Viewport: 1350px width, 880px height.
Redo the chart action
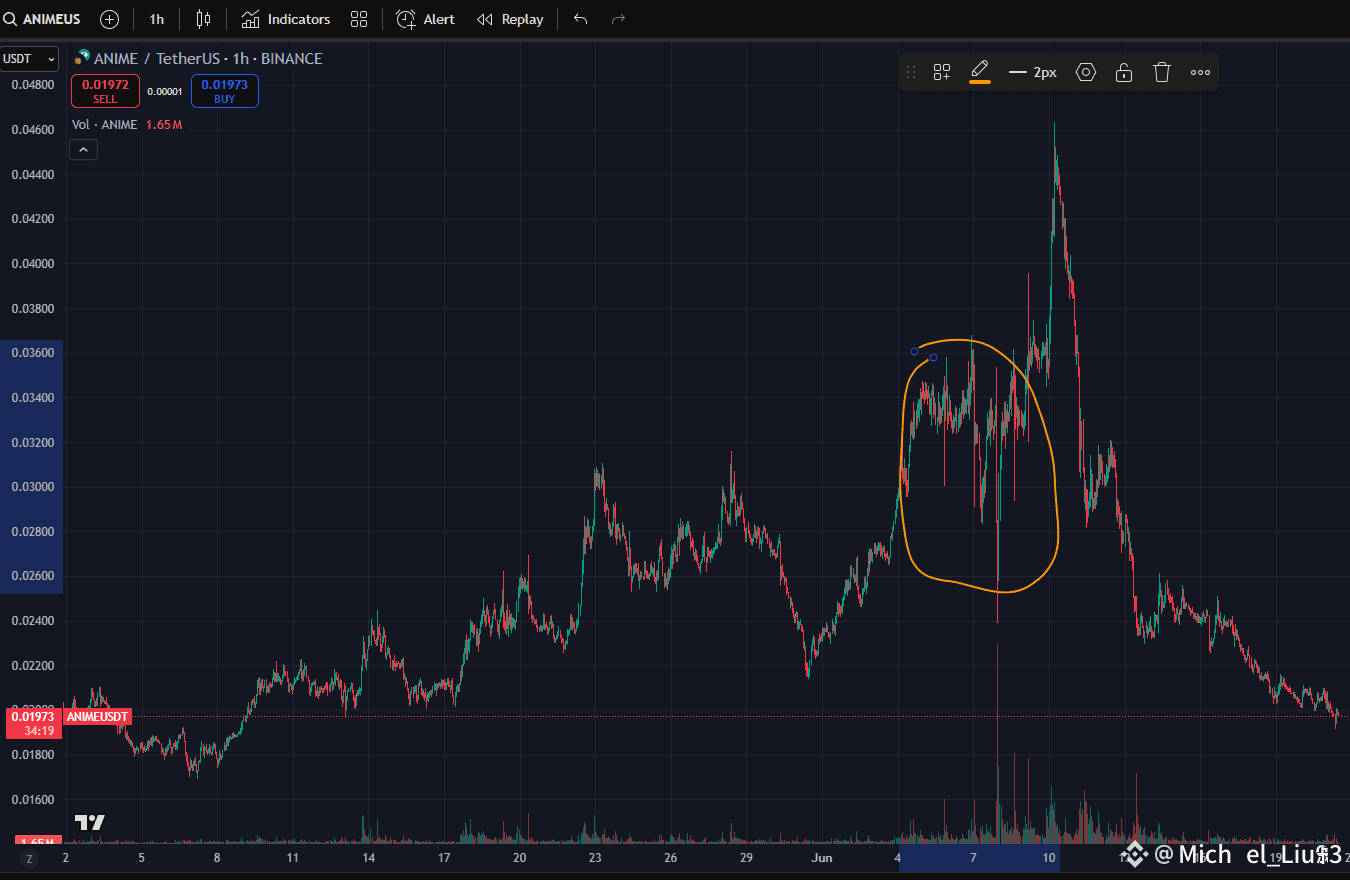click(618, 19)
